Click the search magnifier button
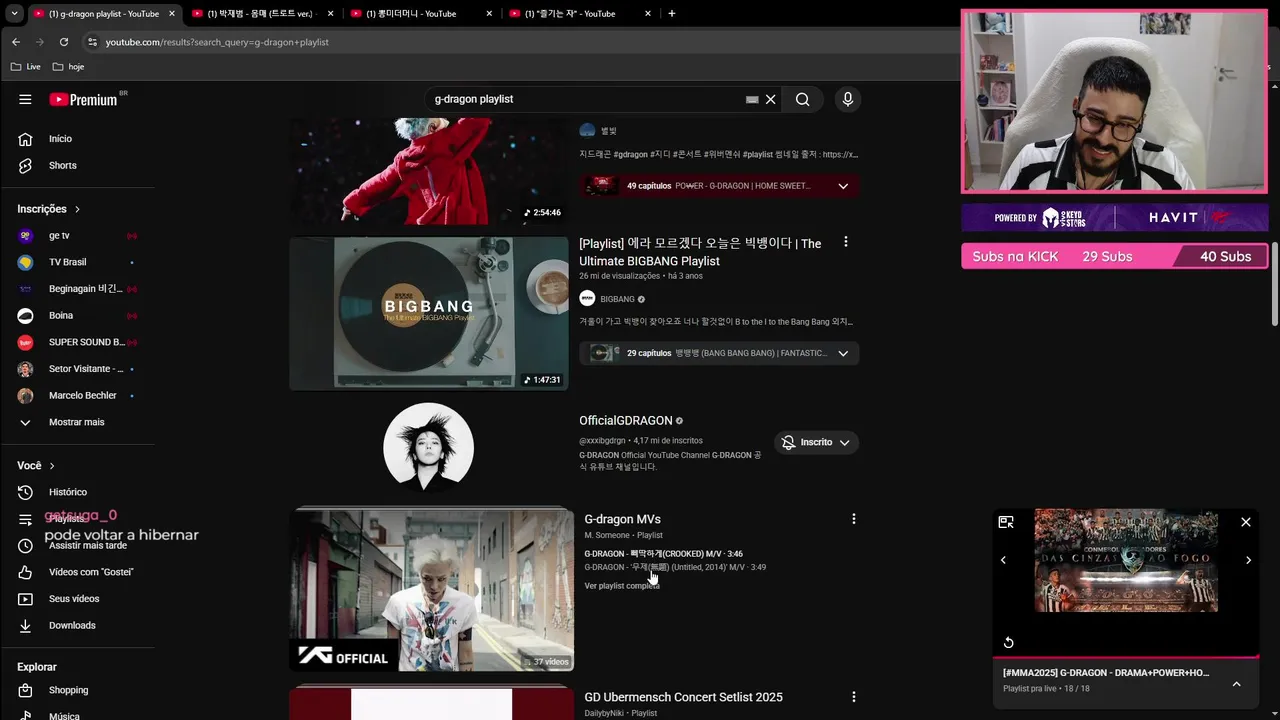1280x720 pixels. click(x=802, y=99)
